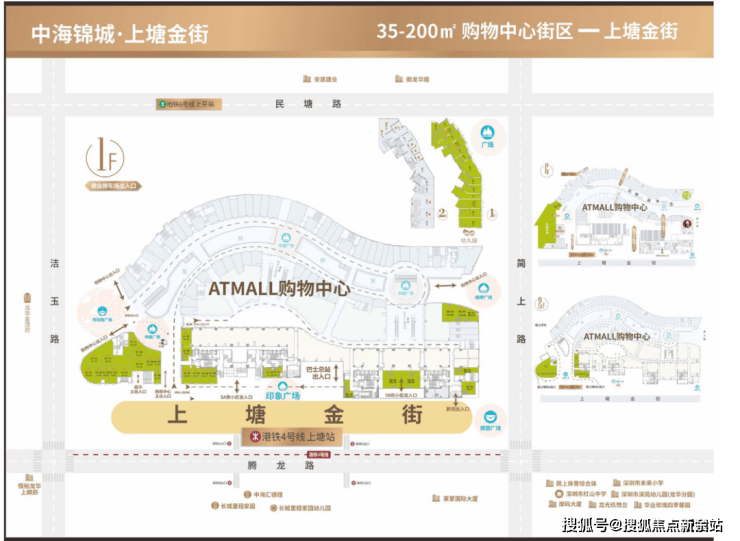This screenshot has width=740, height=541.
Task: Click the 简上路 road label
Action: click(x=521, y=301)
